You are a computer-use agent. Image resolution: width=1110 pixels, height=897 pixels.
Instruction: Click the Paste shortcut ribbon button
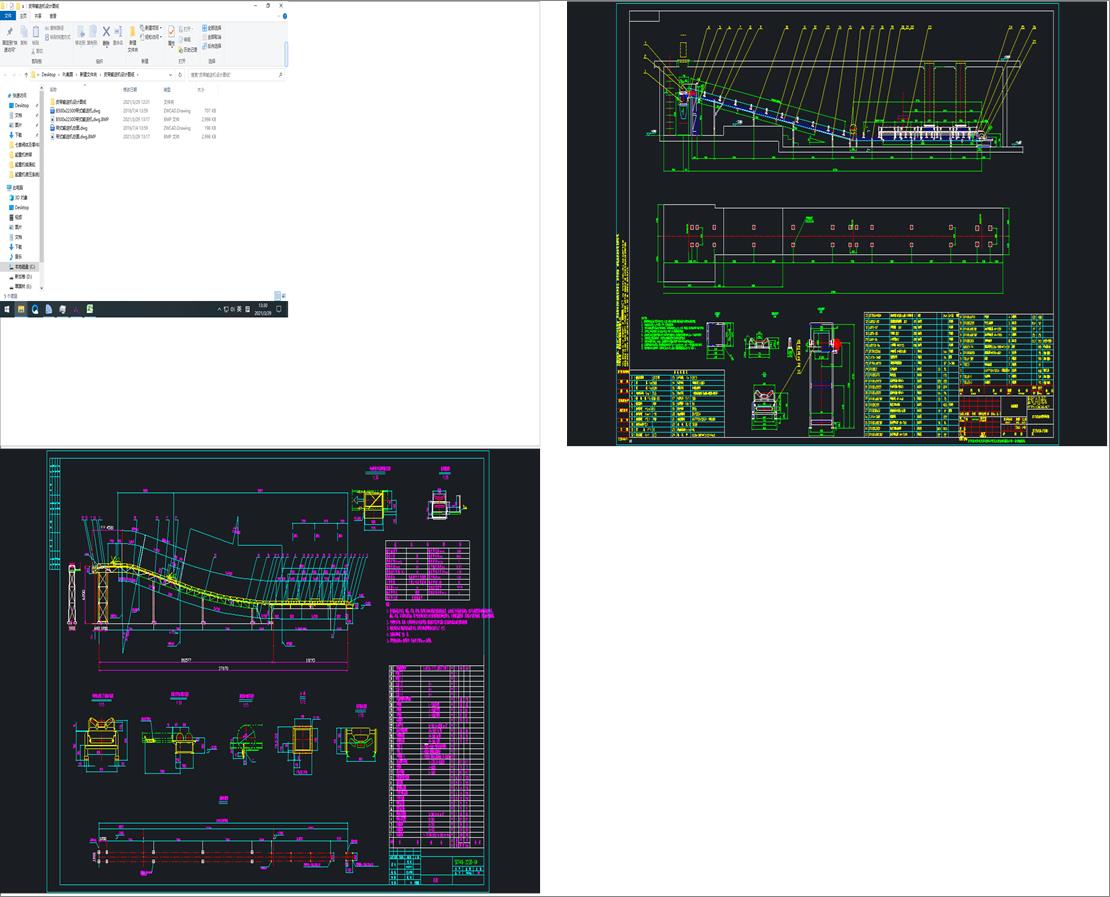57,37
